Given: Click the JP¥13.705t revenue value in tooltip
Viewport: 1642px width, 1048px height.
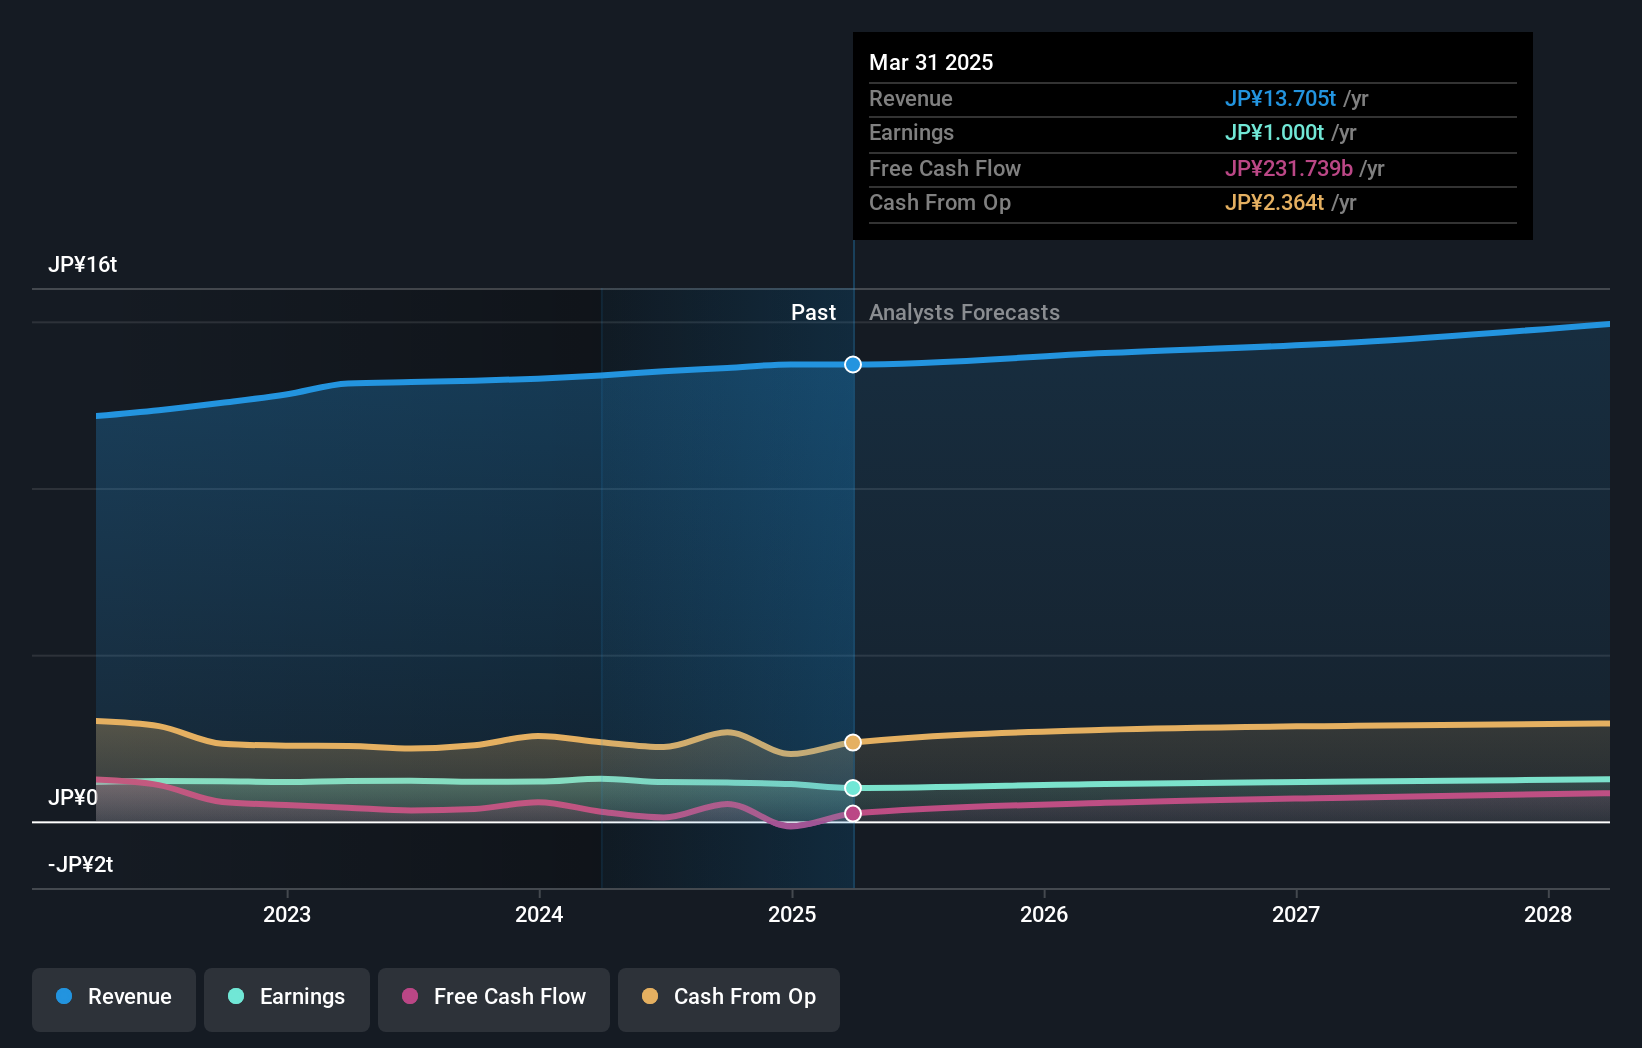Looking at the screenshot, I should pos(1281,99).
